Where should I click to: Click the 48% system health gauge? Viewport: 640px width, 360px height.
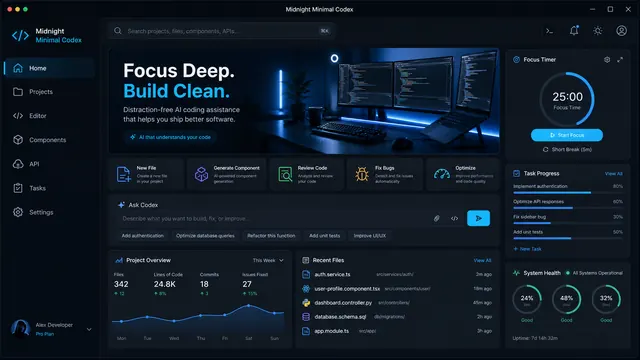[567, 299]
